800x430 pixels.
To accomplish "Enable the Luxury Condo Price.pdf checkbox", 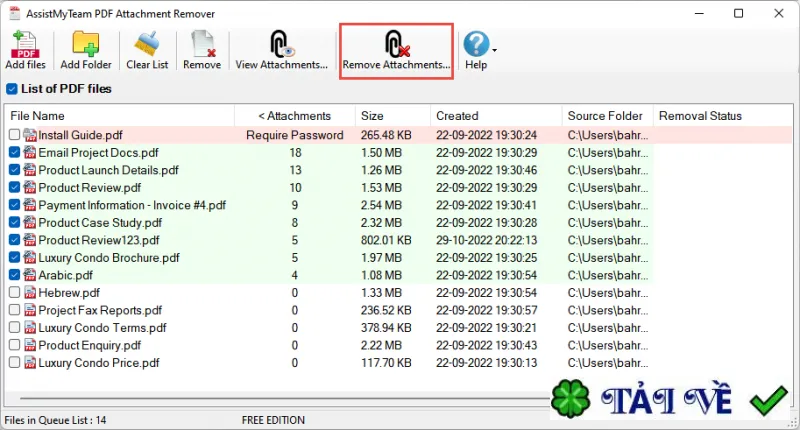I will pos(14,363).
